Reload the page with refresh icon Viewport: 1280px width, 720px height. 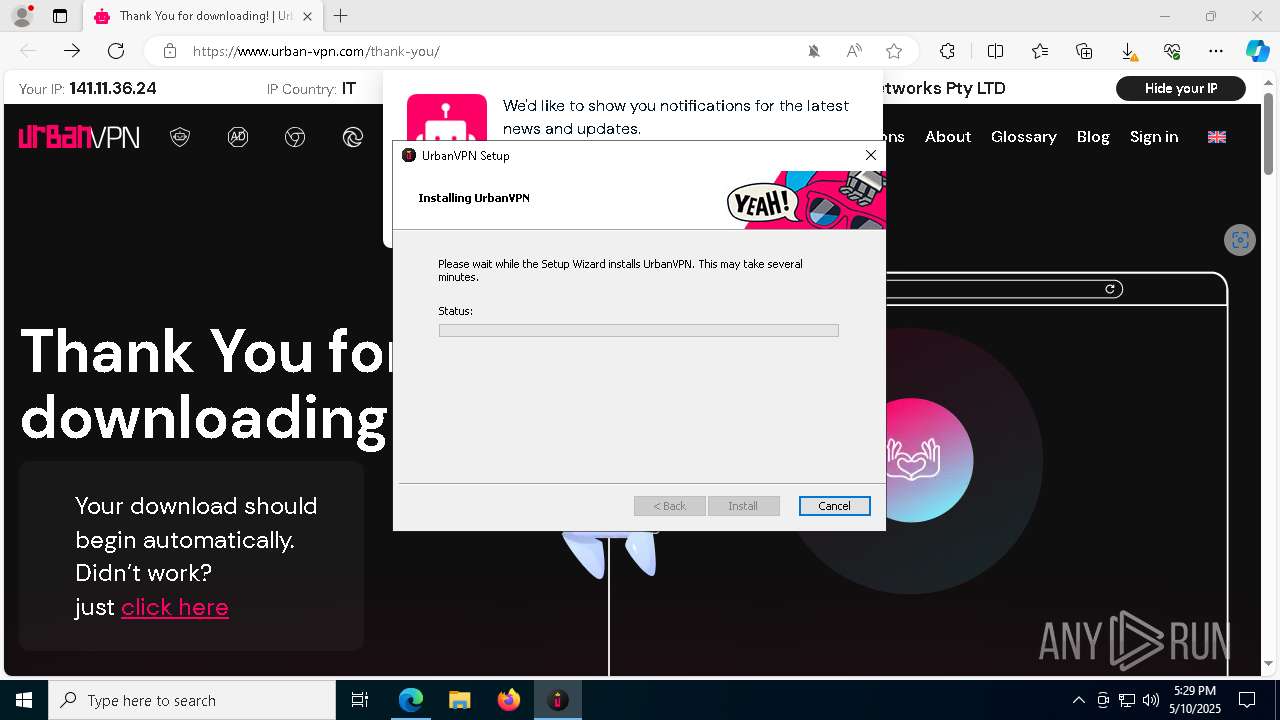(116, 51)
